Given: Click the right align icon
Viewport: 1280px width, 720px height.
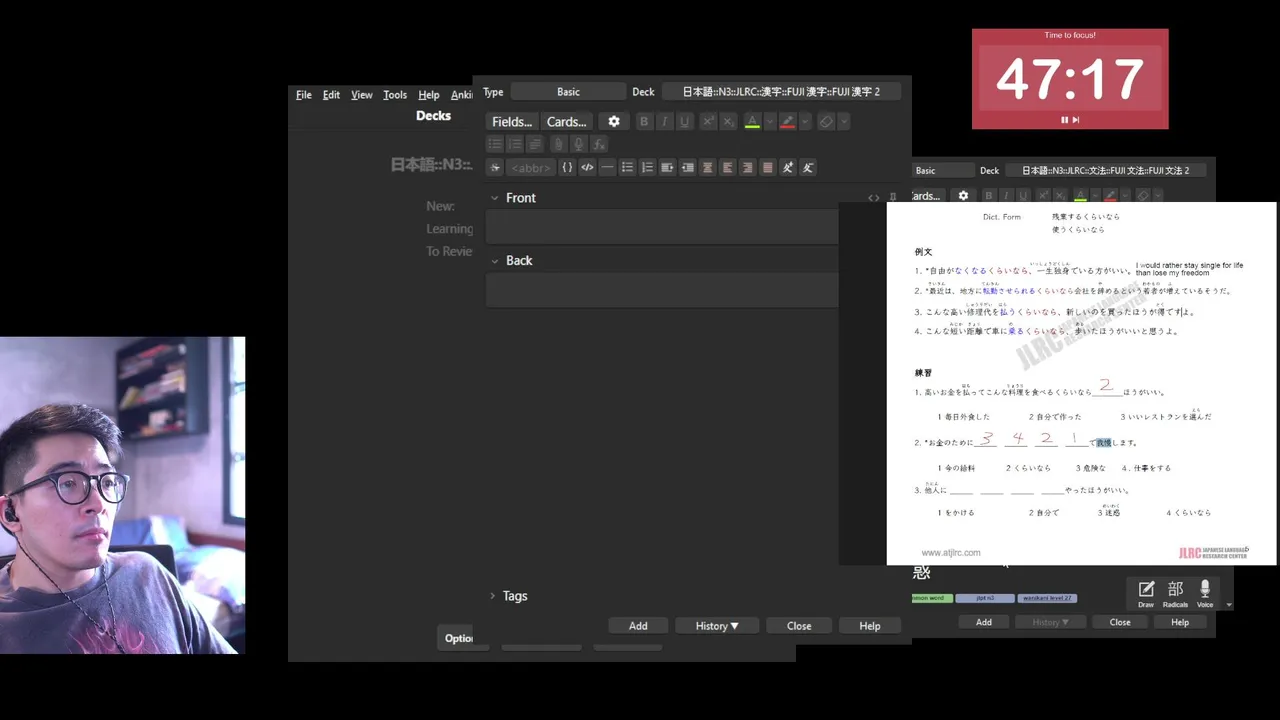Looking at the screenshot, I should (747, 167).
